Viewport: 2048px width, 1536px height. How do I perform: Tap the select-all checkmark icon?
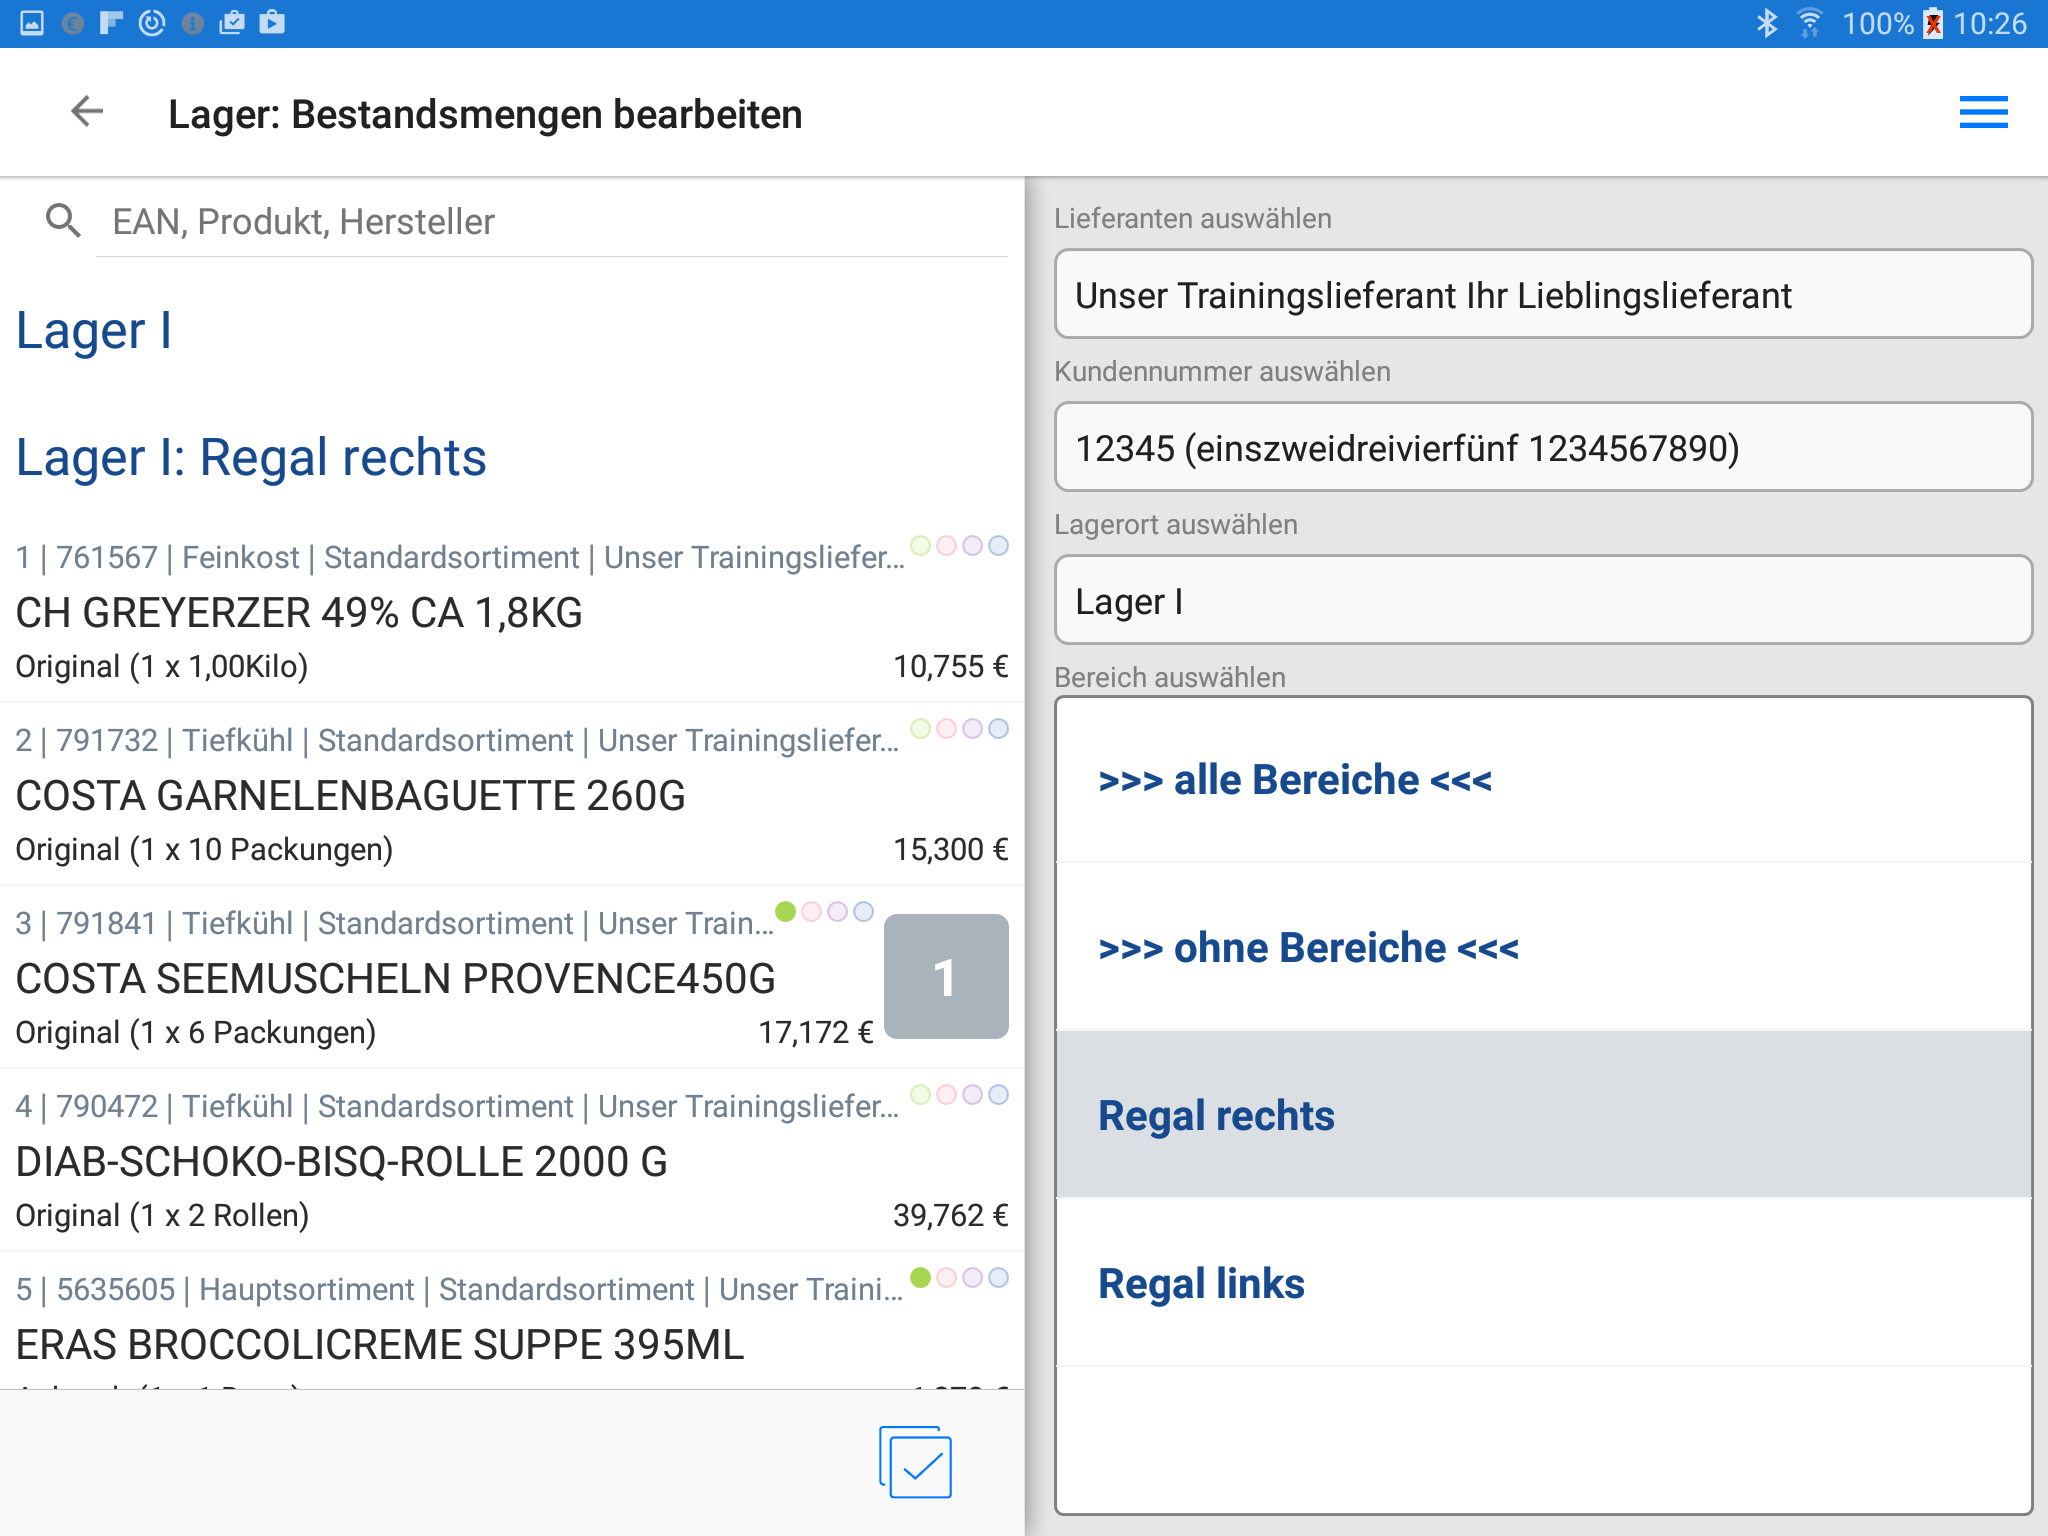point(916,1463)
